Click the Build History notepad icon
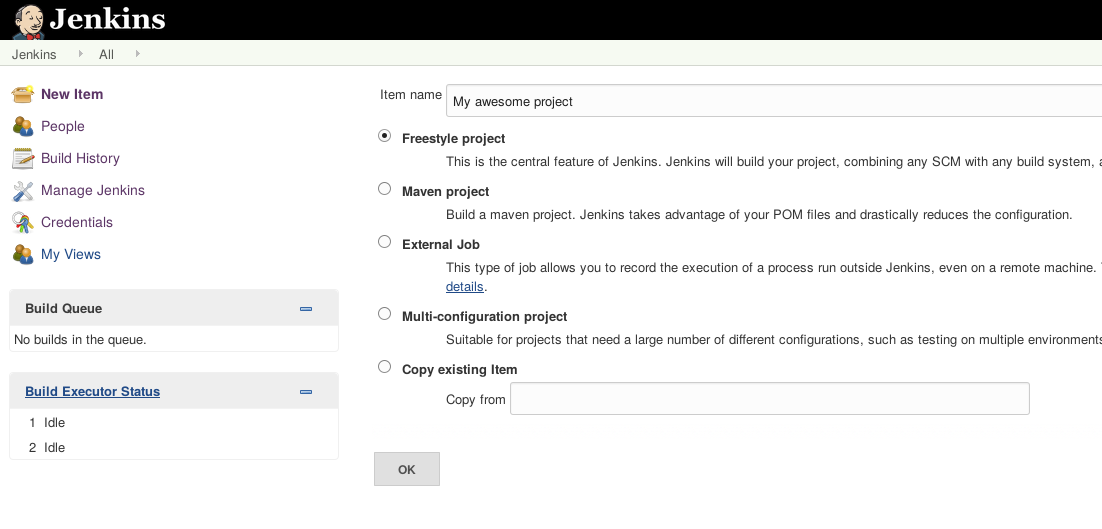This screenshot has width=1102, height=529. click(x=23, y=158)
